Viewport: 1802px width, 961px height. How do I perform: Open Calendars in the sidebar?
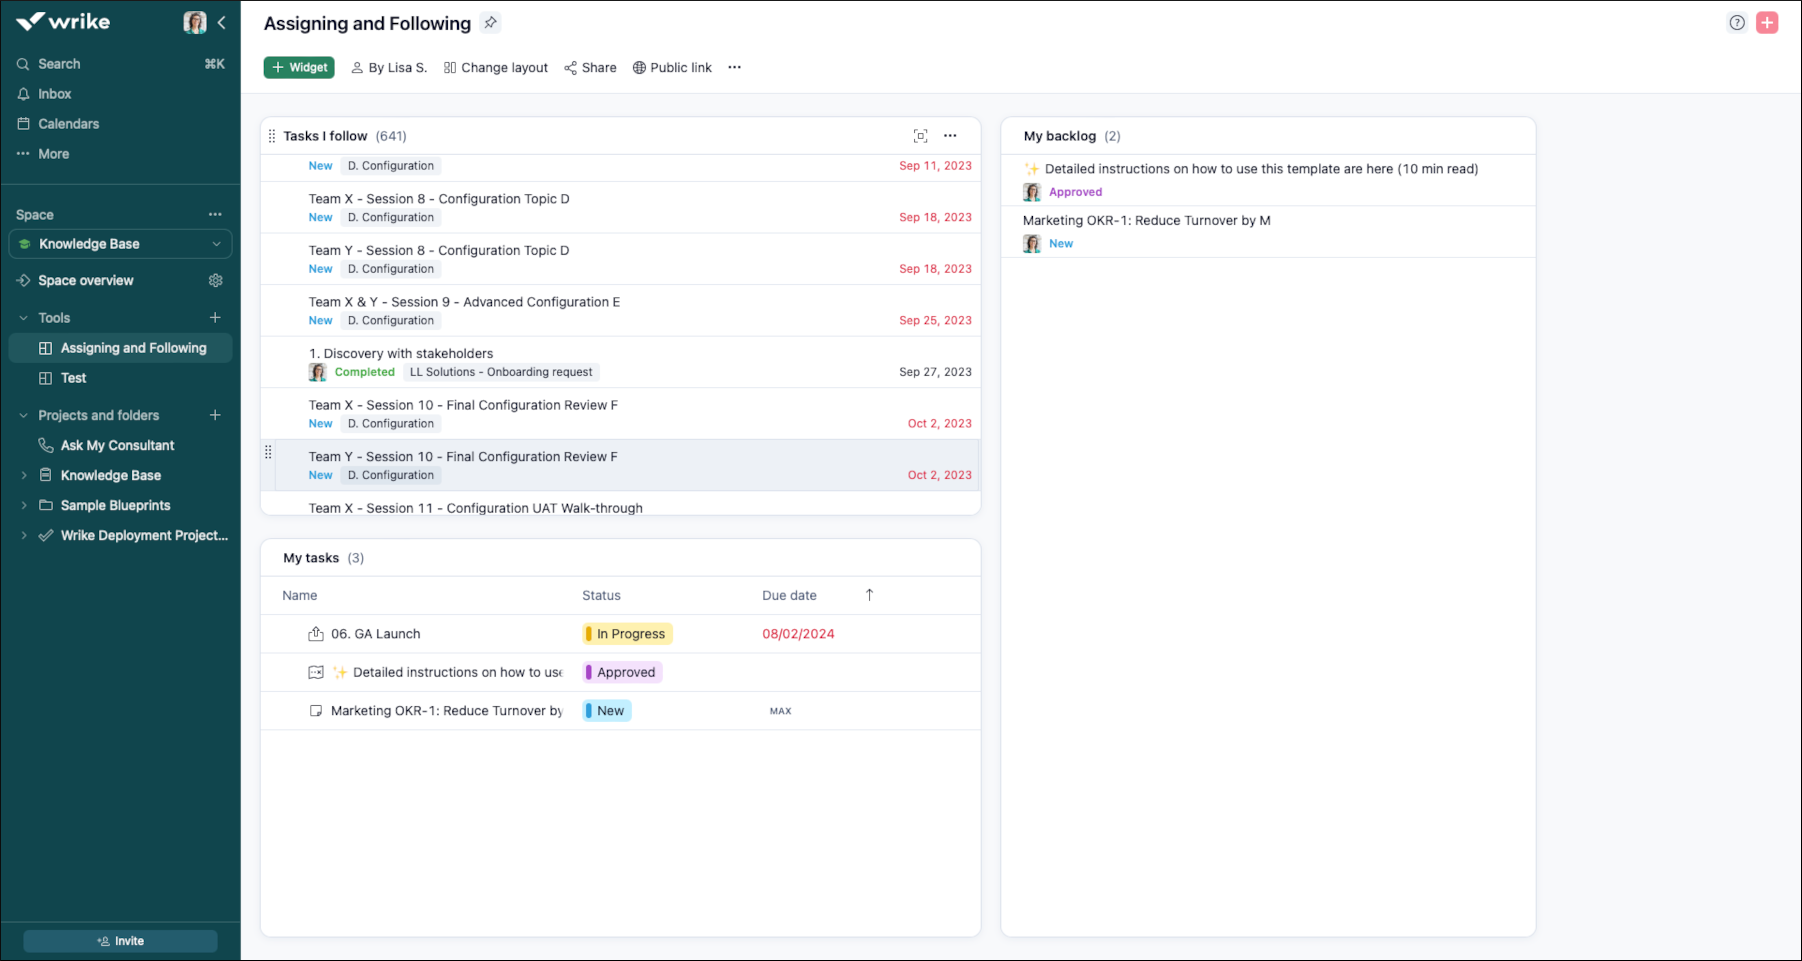click(68, 124)
